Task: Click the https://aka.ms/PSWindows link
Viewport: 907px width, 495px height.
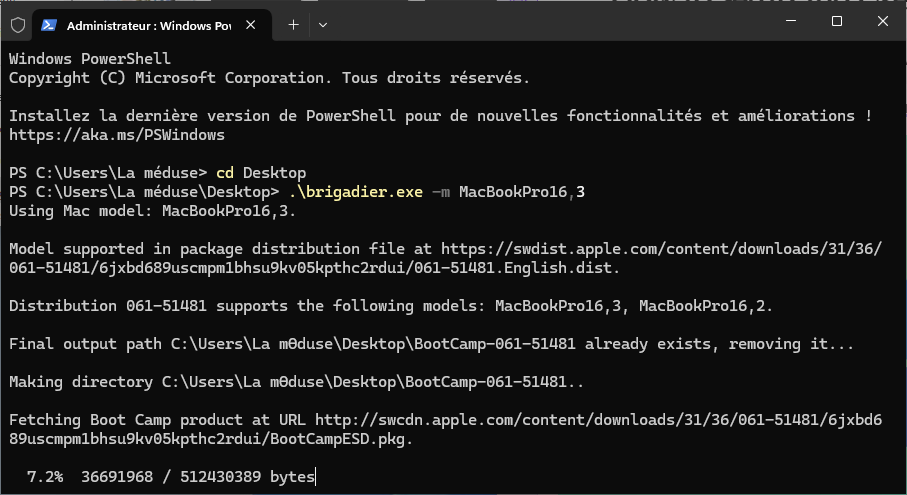Action: [x=117, y=135]
